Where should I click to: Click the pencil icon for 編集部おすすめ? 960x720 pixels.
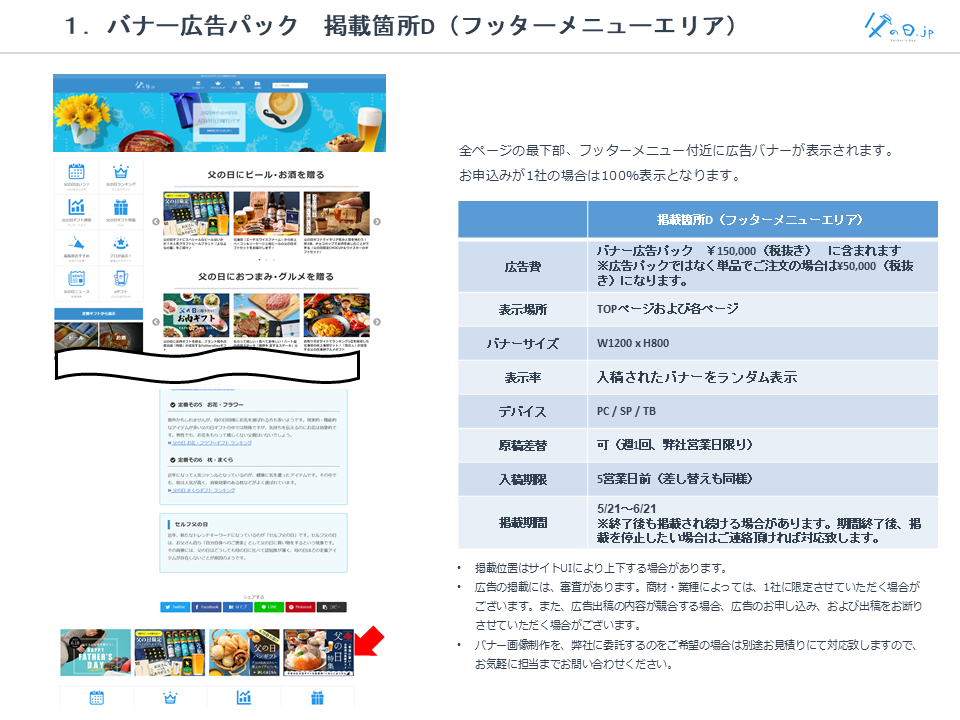point(77,243)
